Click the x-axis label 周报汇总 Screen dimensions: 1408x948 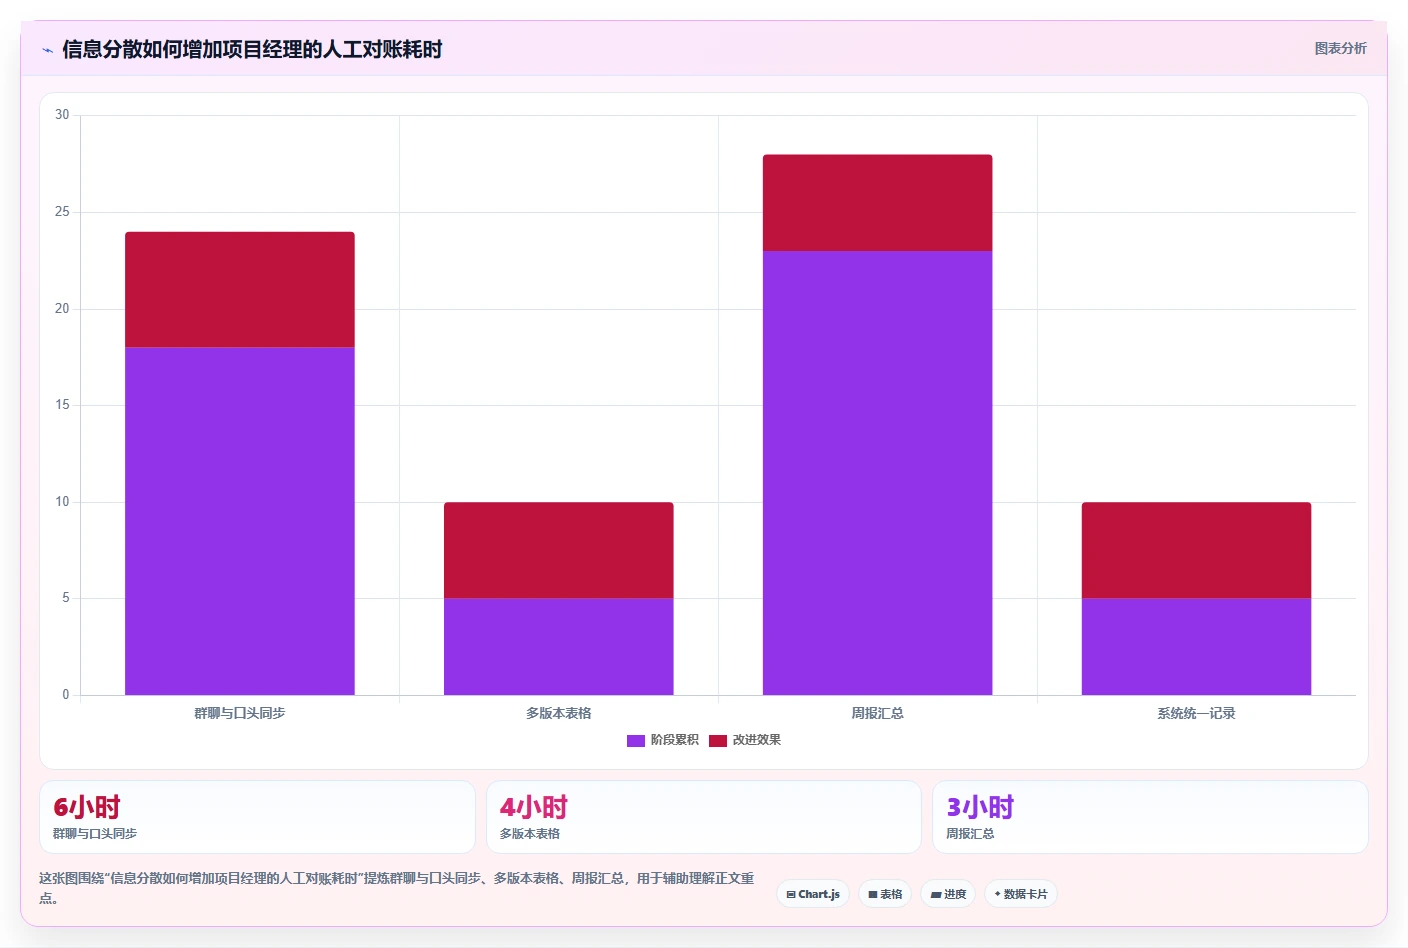click(x=878, y=713)
